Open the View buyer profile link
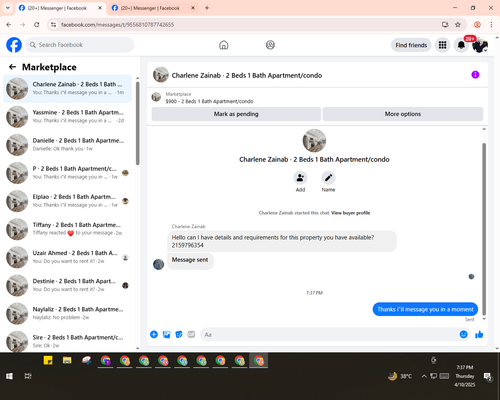 [x=350, y=213]
